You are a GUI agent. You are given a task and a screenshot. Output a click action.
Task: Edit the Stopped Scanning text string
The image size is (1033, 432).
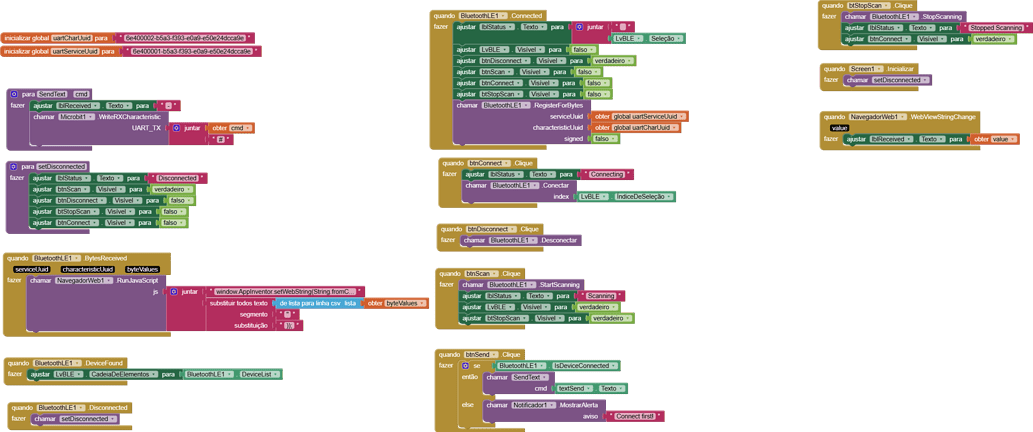pyautogui.click(x=995, y=28)
